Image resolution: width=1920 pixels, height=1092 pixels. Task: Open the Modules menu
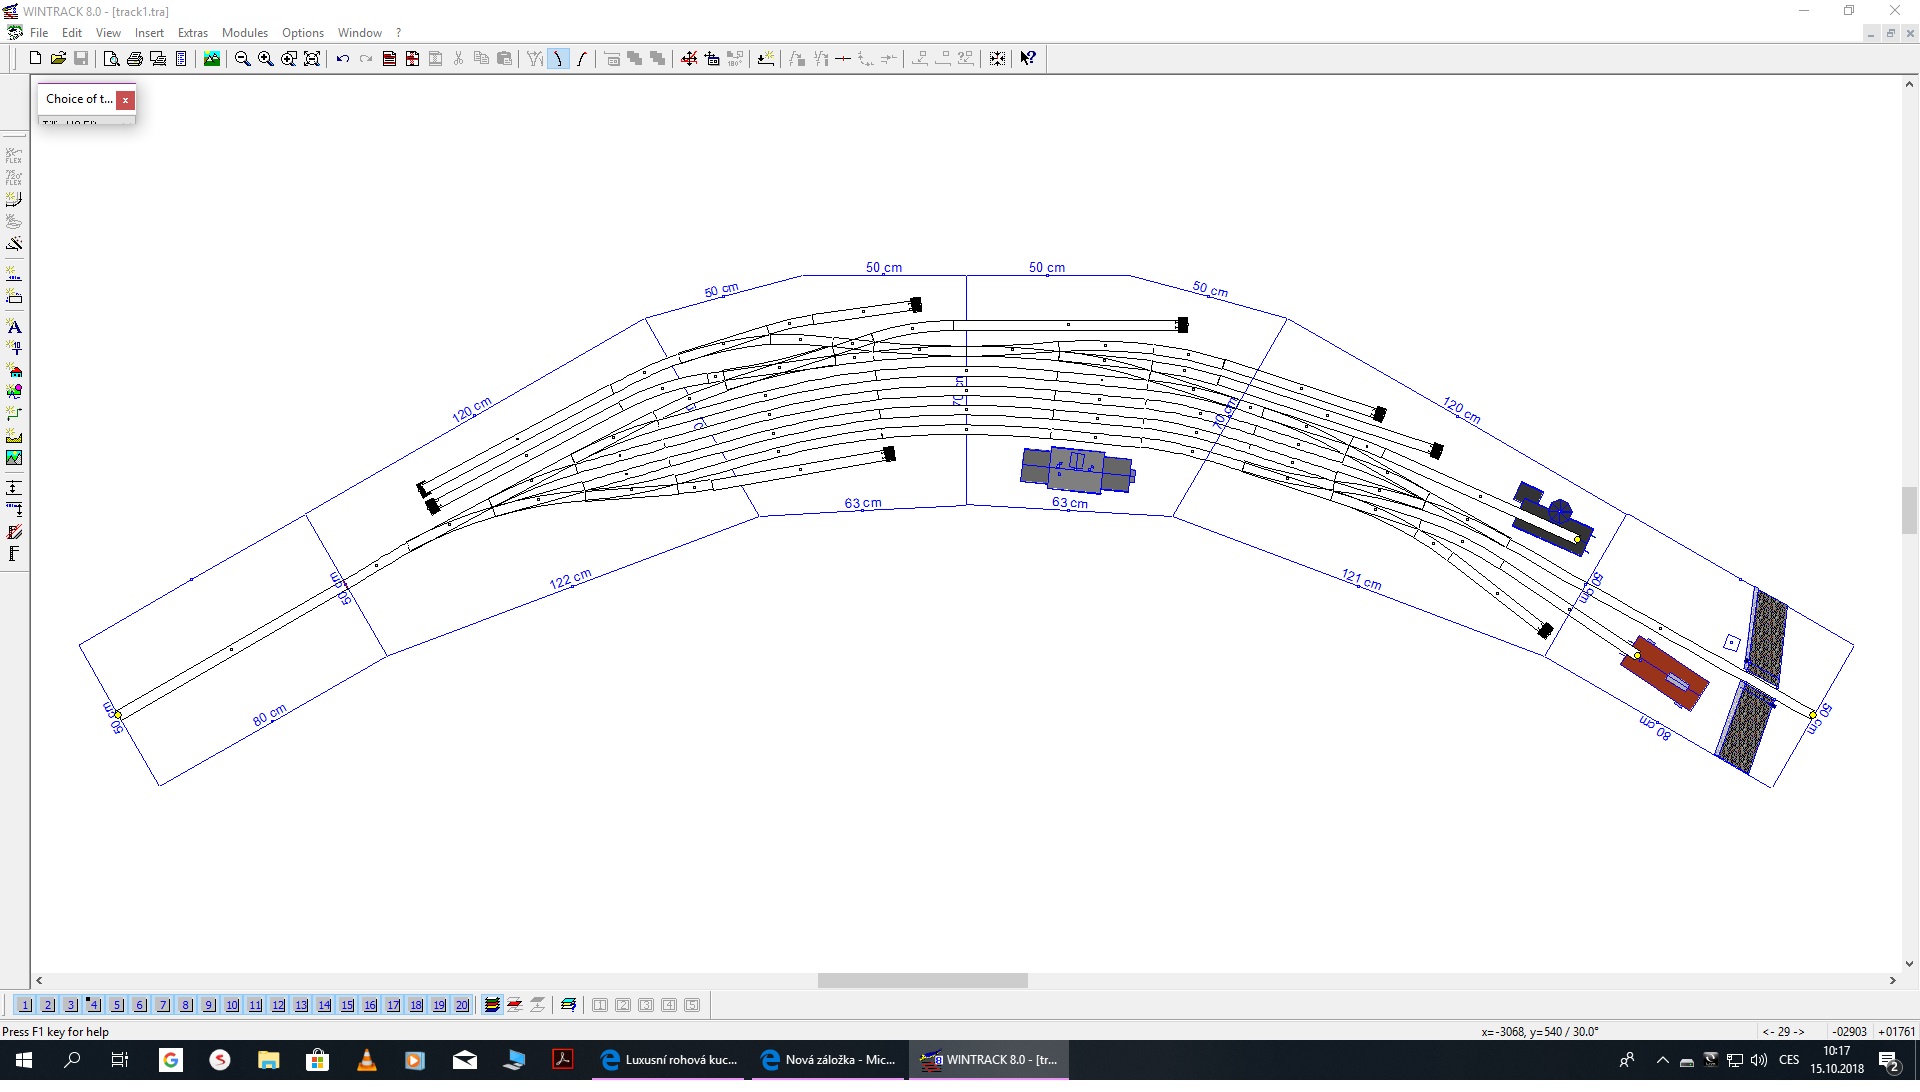[x=244, y=33]
